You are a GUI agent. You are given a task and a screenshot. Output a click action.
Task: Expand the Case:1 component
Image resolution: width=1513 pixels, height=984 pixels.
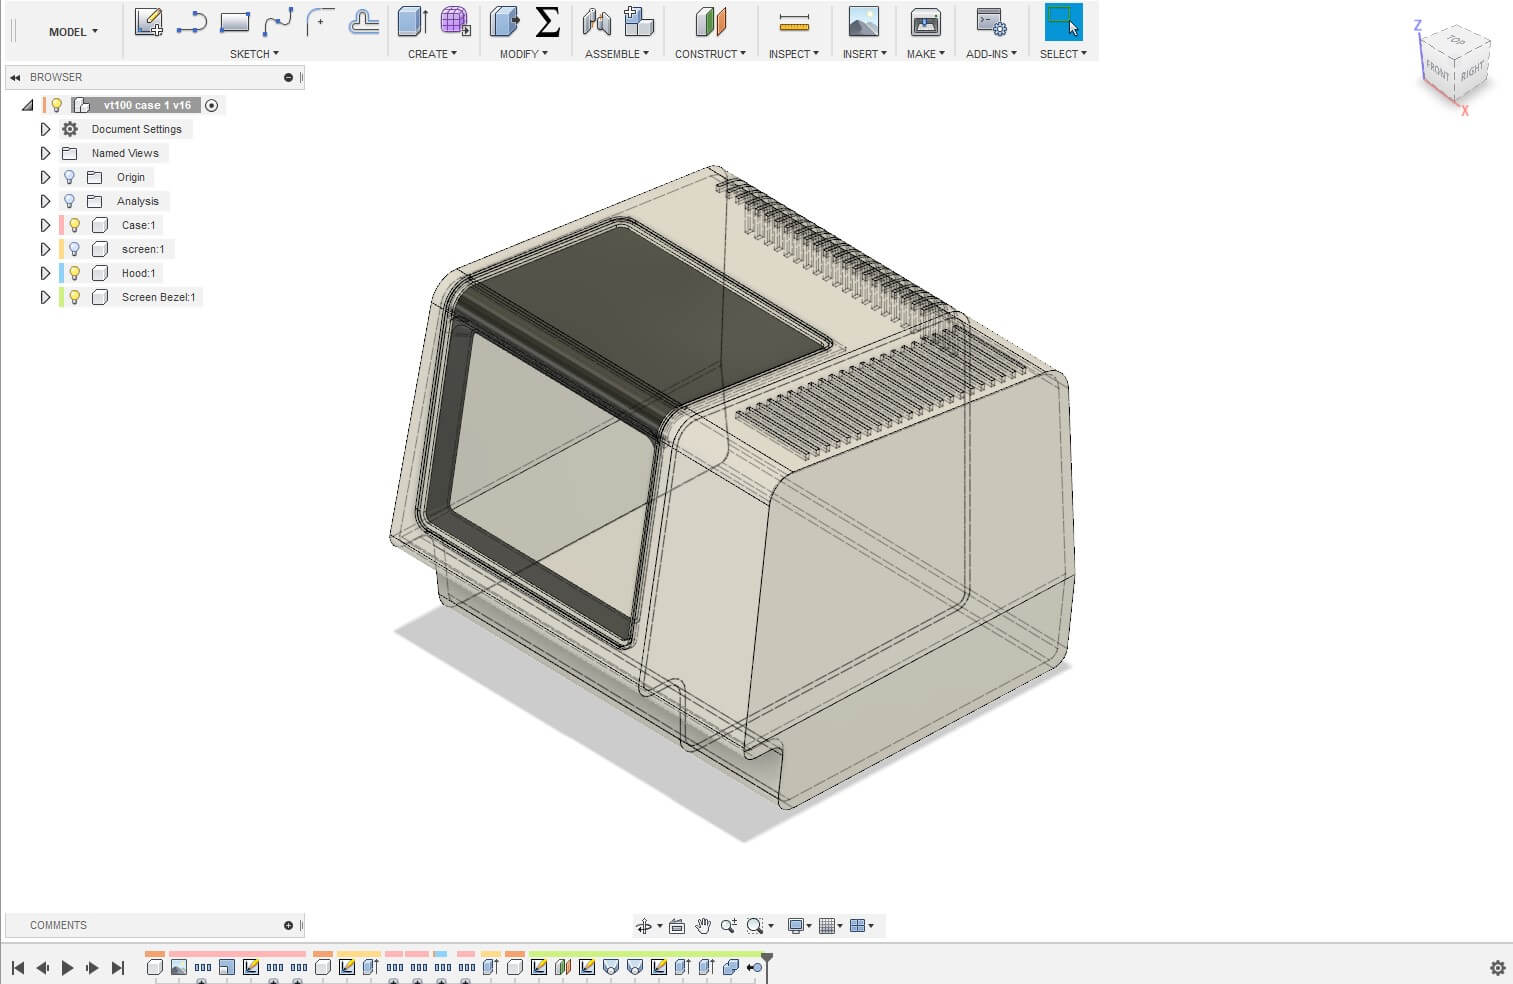tap(45, 225)
